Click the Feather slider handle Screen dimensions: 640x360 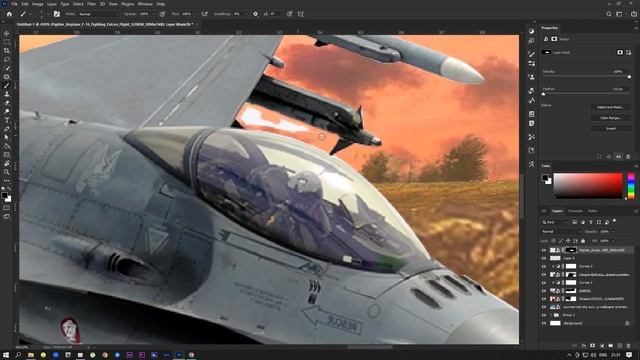(x=543, y=94)
